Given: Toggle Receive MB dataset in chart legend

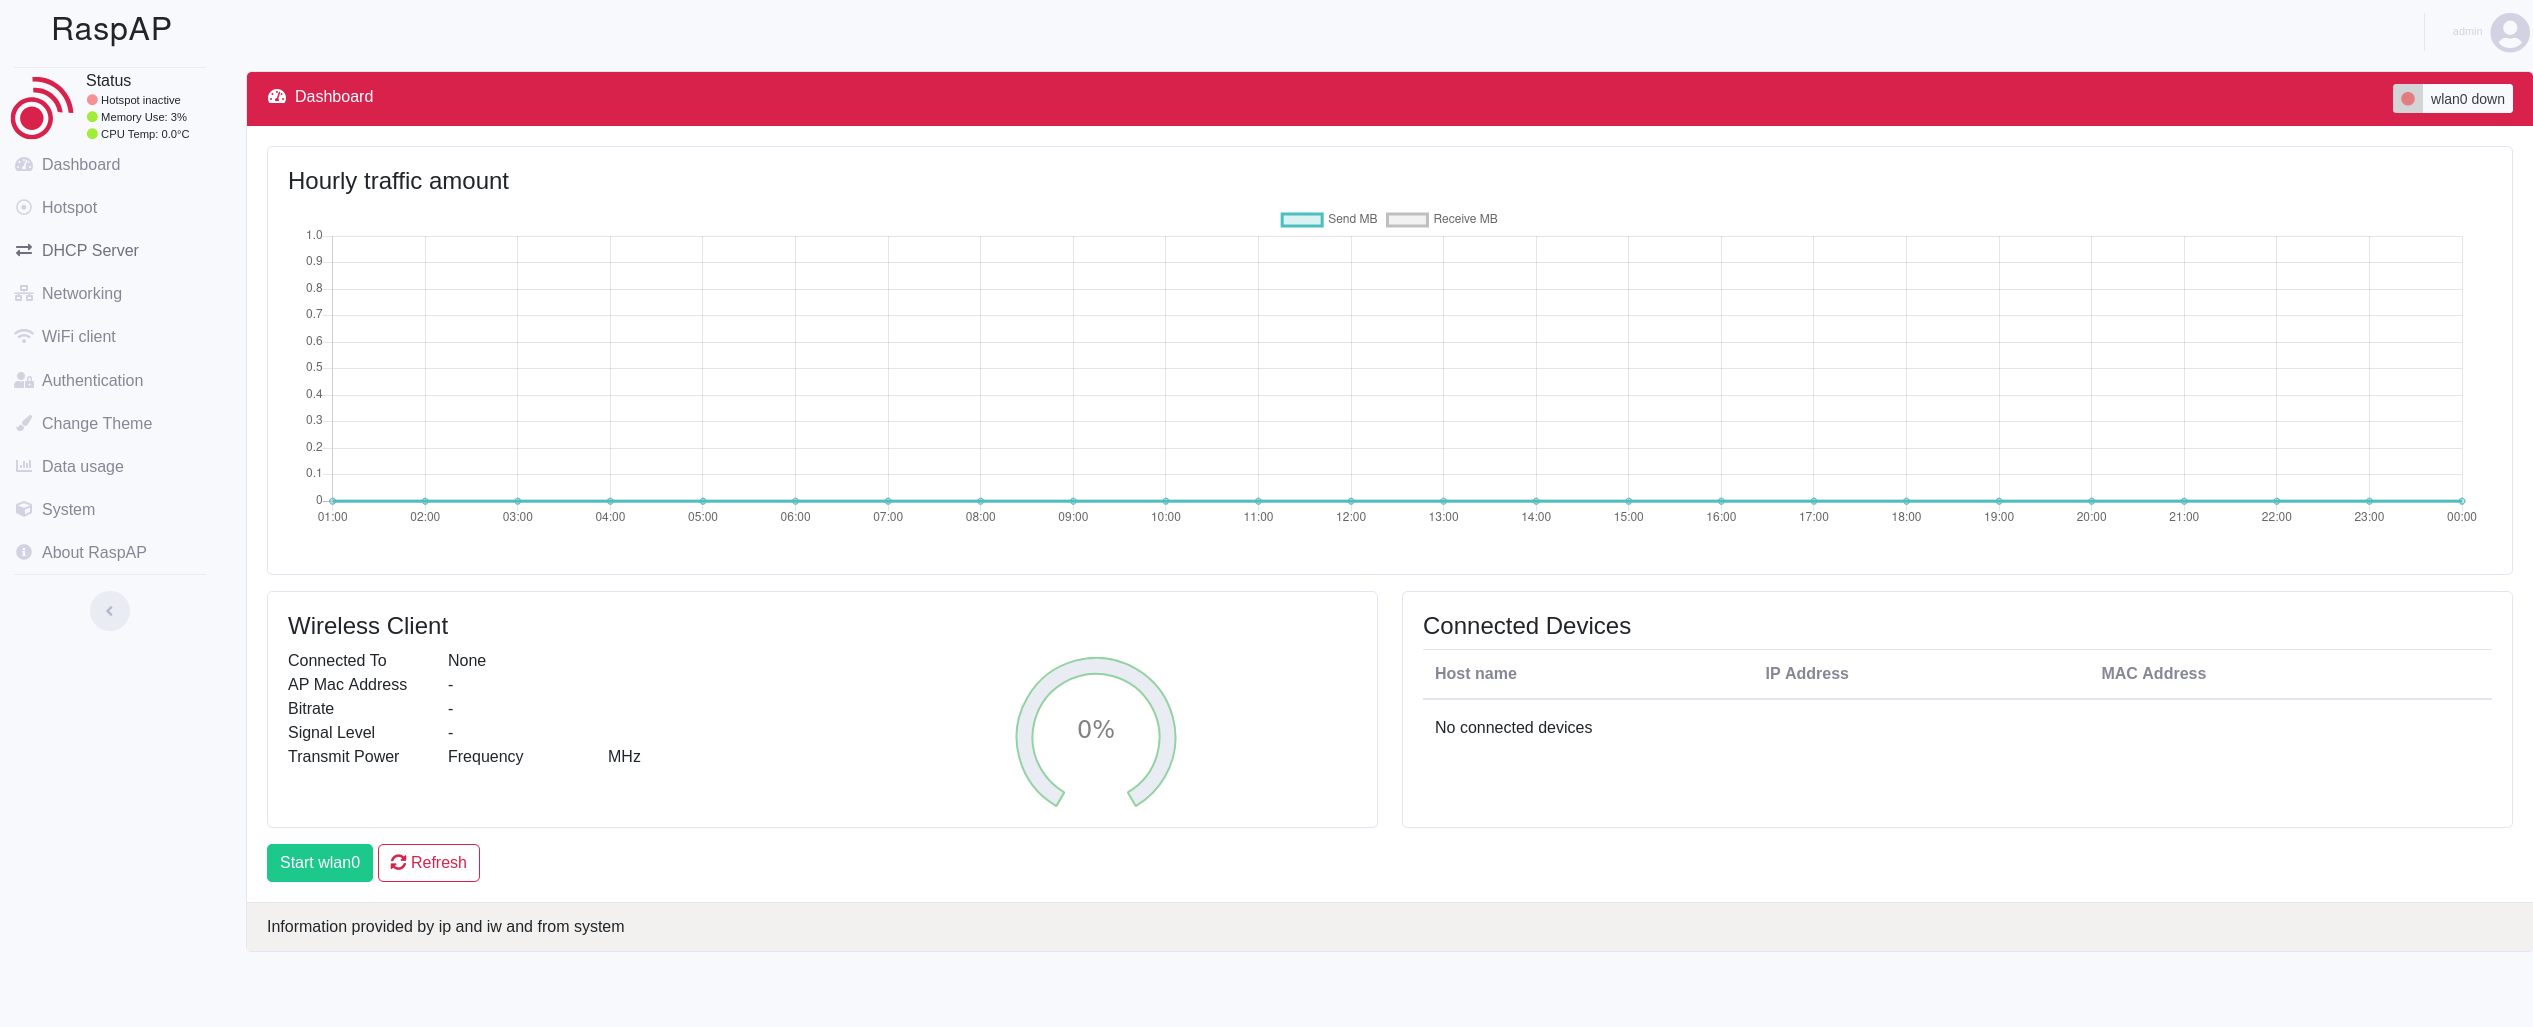Looking at the screenshot, I should [x=1441, y=220].
